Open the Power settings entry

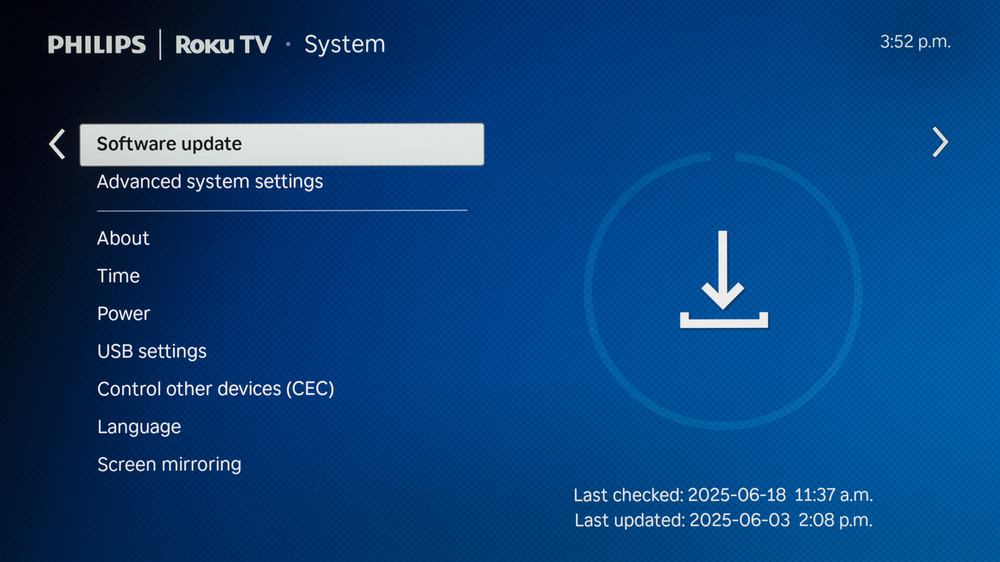point(123,313)
